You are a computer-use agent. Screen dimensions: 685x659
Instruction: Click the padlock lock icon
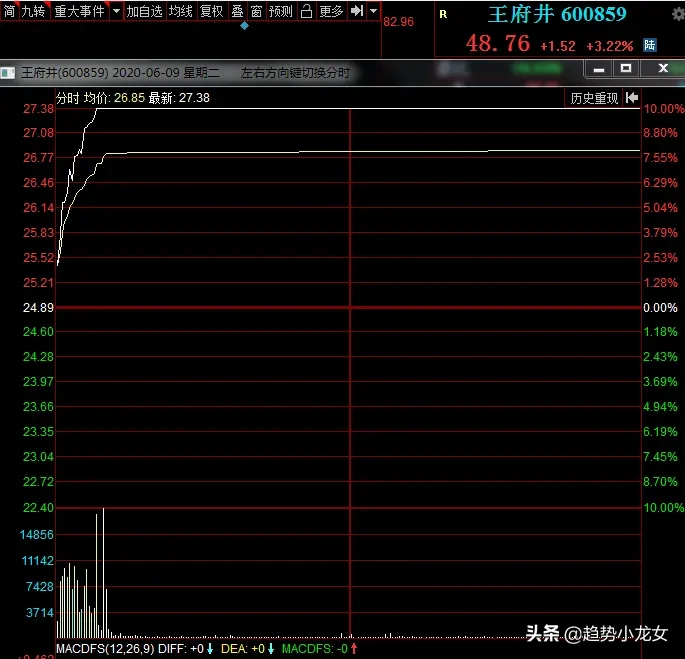pos(306,11)
